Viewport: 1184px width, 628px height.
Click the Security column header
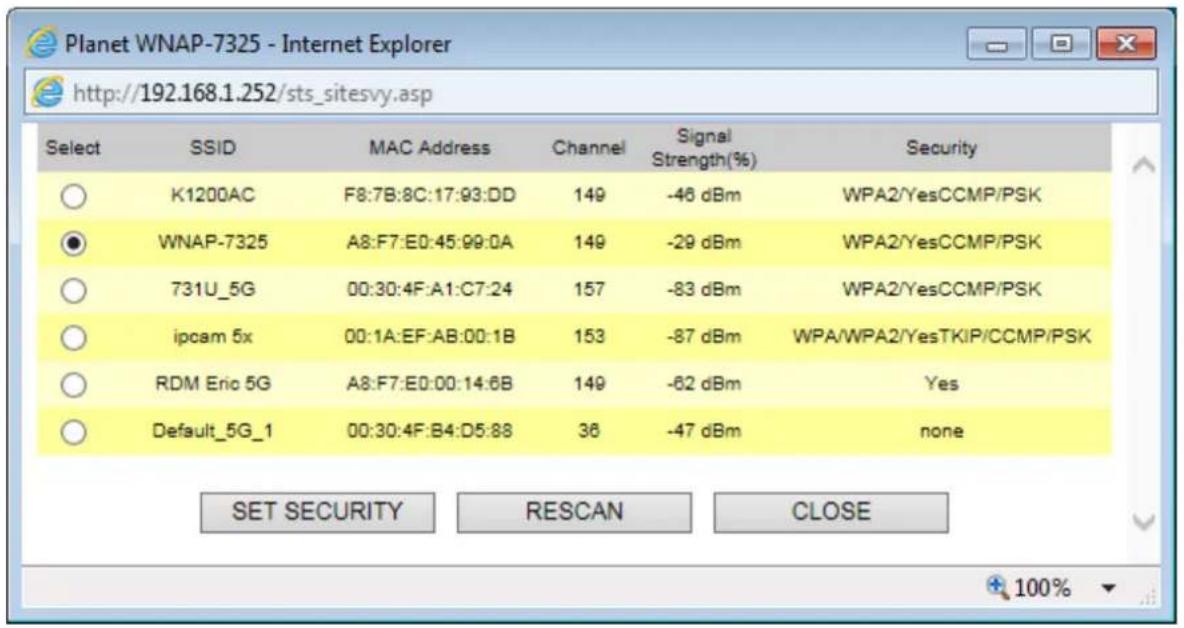[941, 148]
